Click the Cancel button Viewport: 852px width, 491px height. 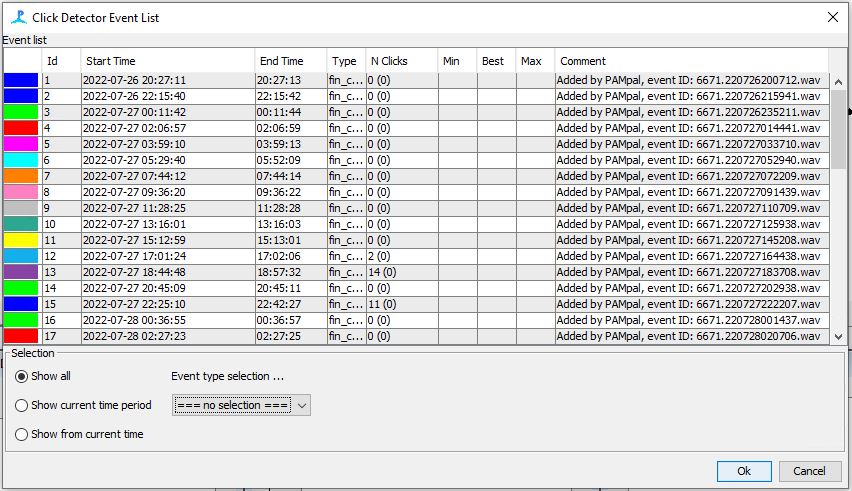809,471
